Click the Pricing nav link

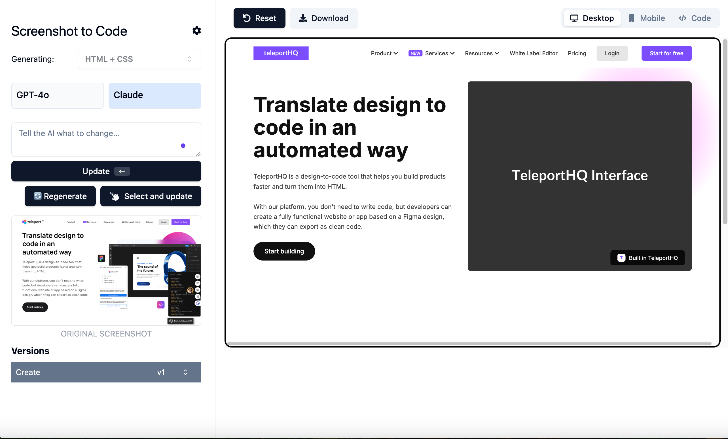point(577,53)
